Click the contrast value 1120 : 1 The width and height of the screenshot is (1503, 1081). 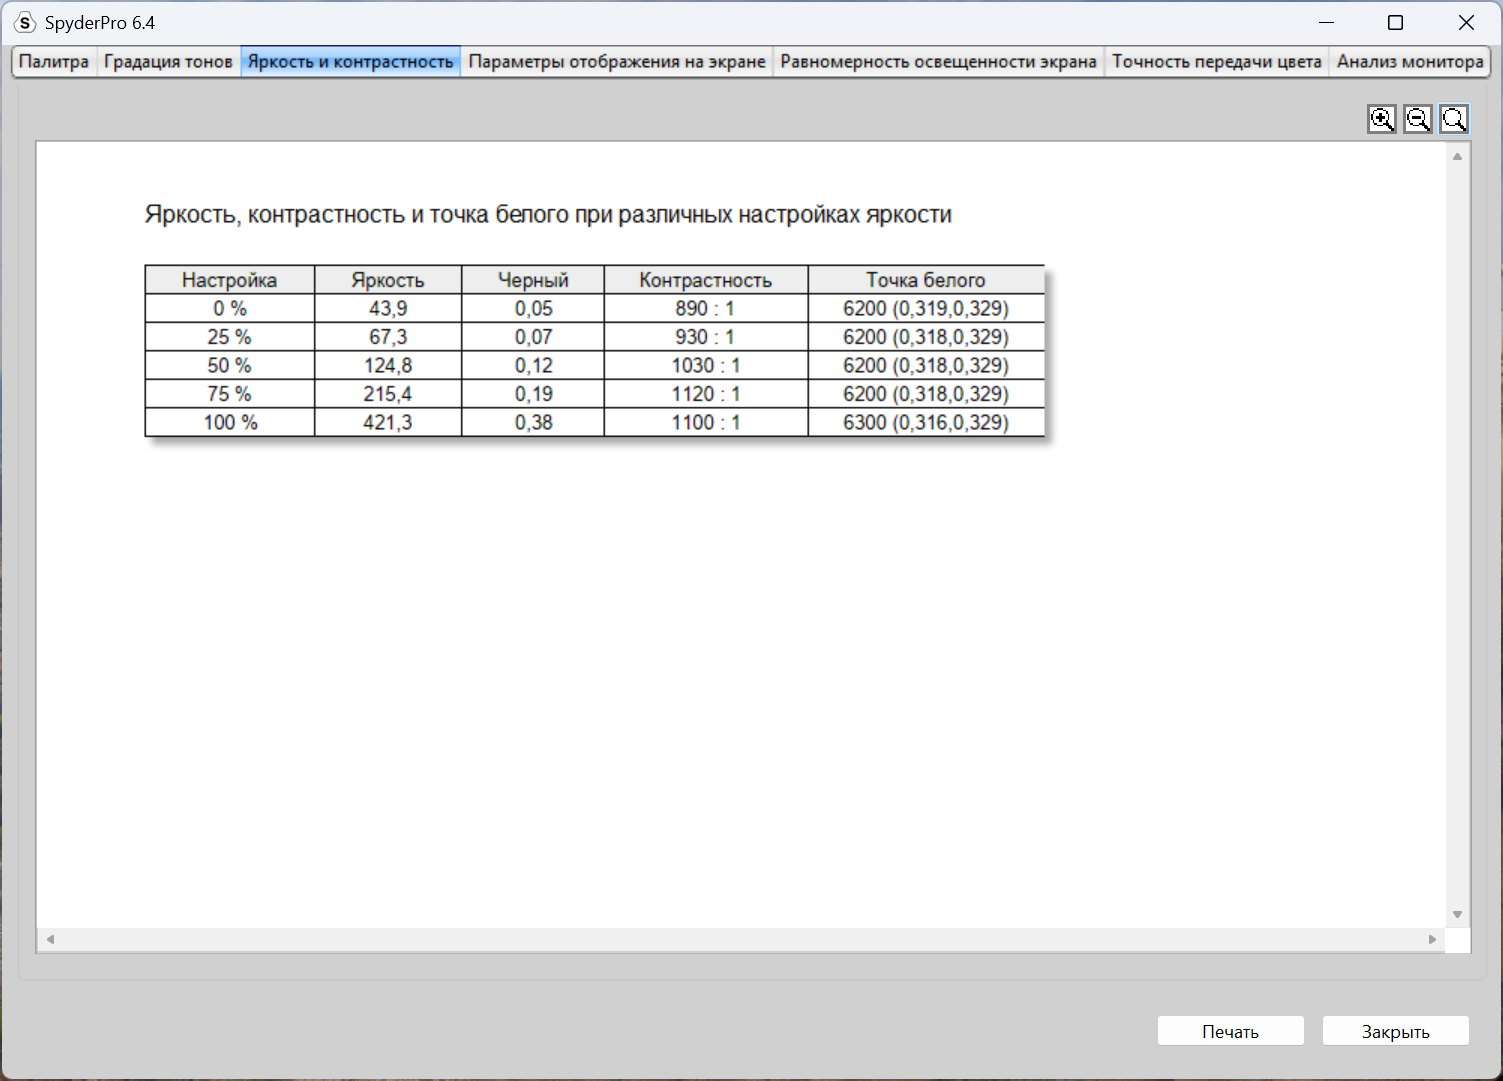click(x=706, y=394)
